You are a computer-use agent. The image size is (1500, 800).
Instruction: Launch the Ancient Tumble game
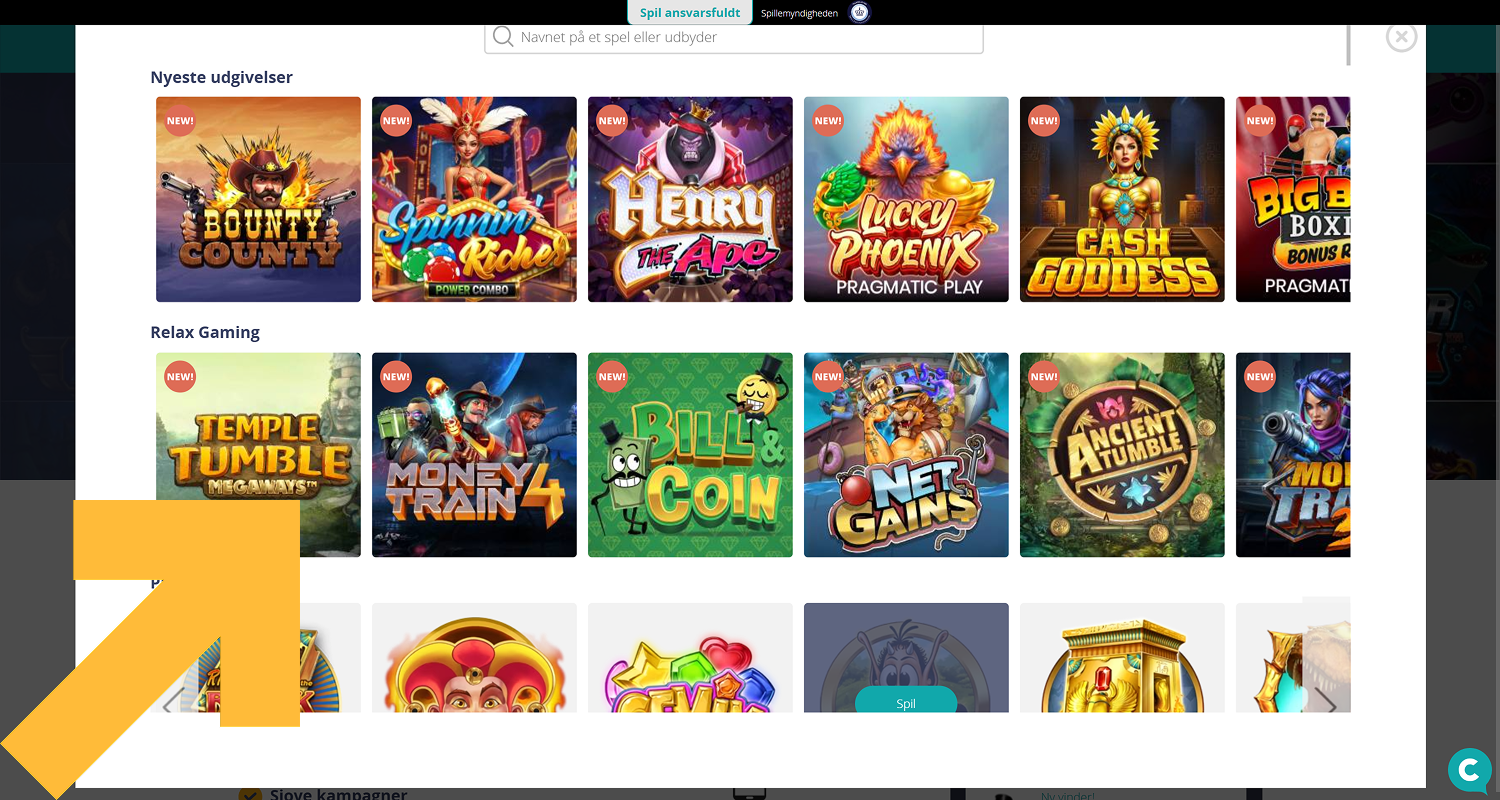(x=1122, y=455)
